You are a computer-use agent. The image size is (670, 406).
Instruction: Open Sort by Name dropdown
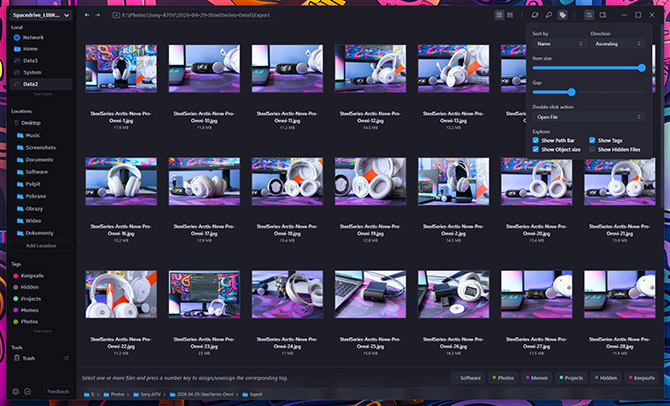558,44
